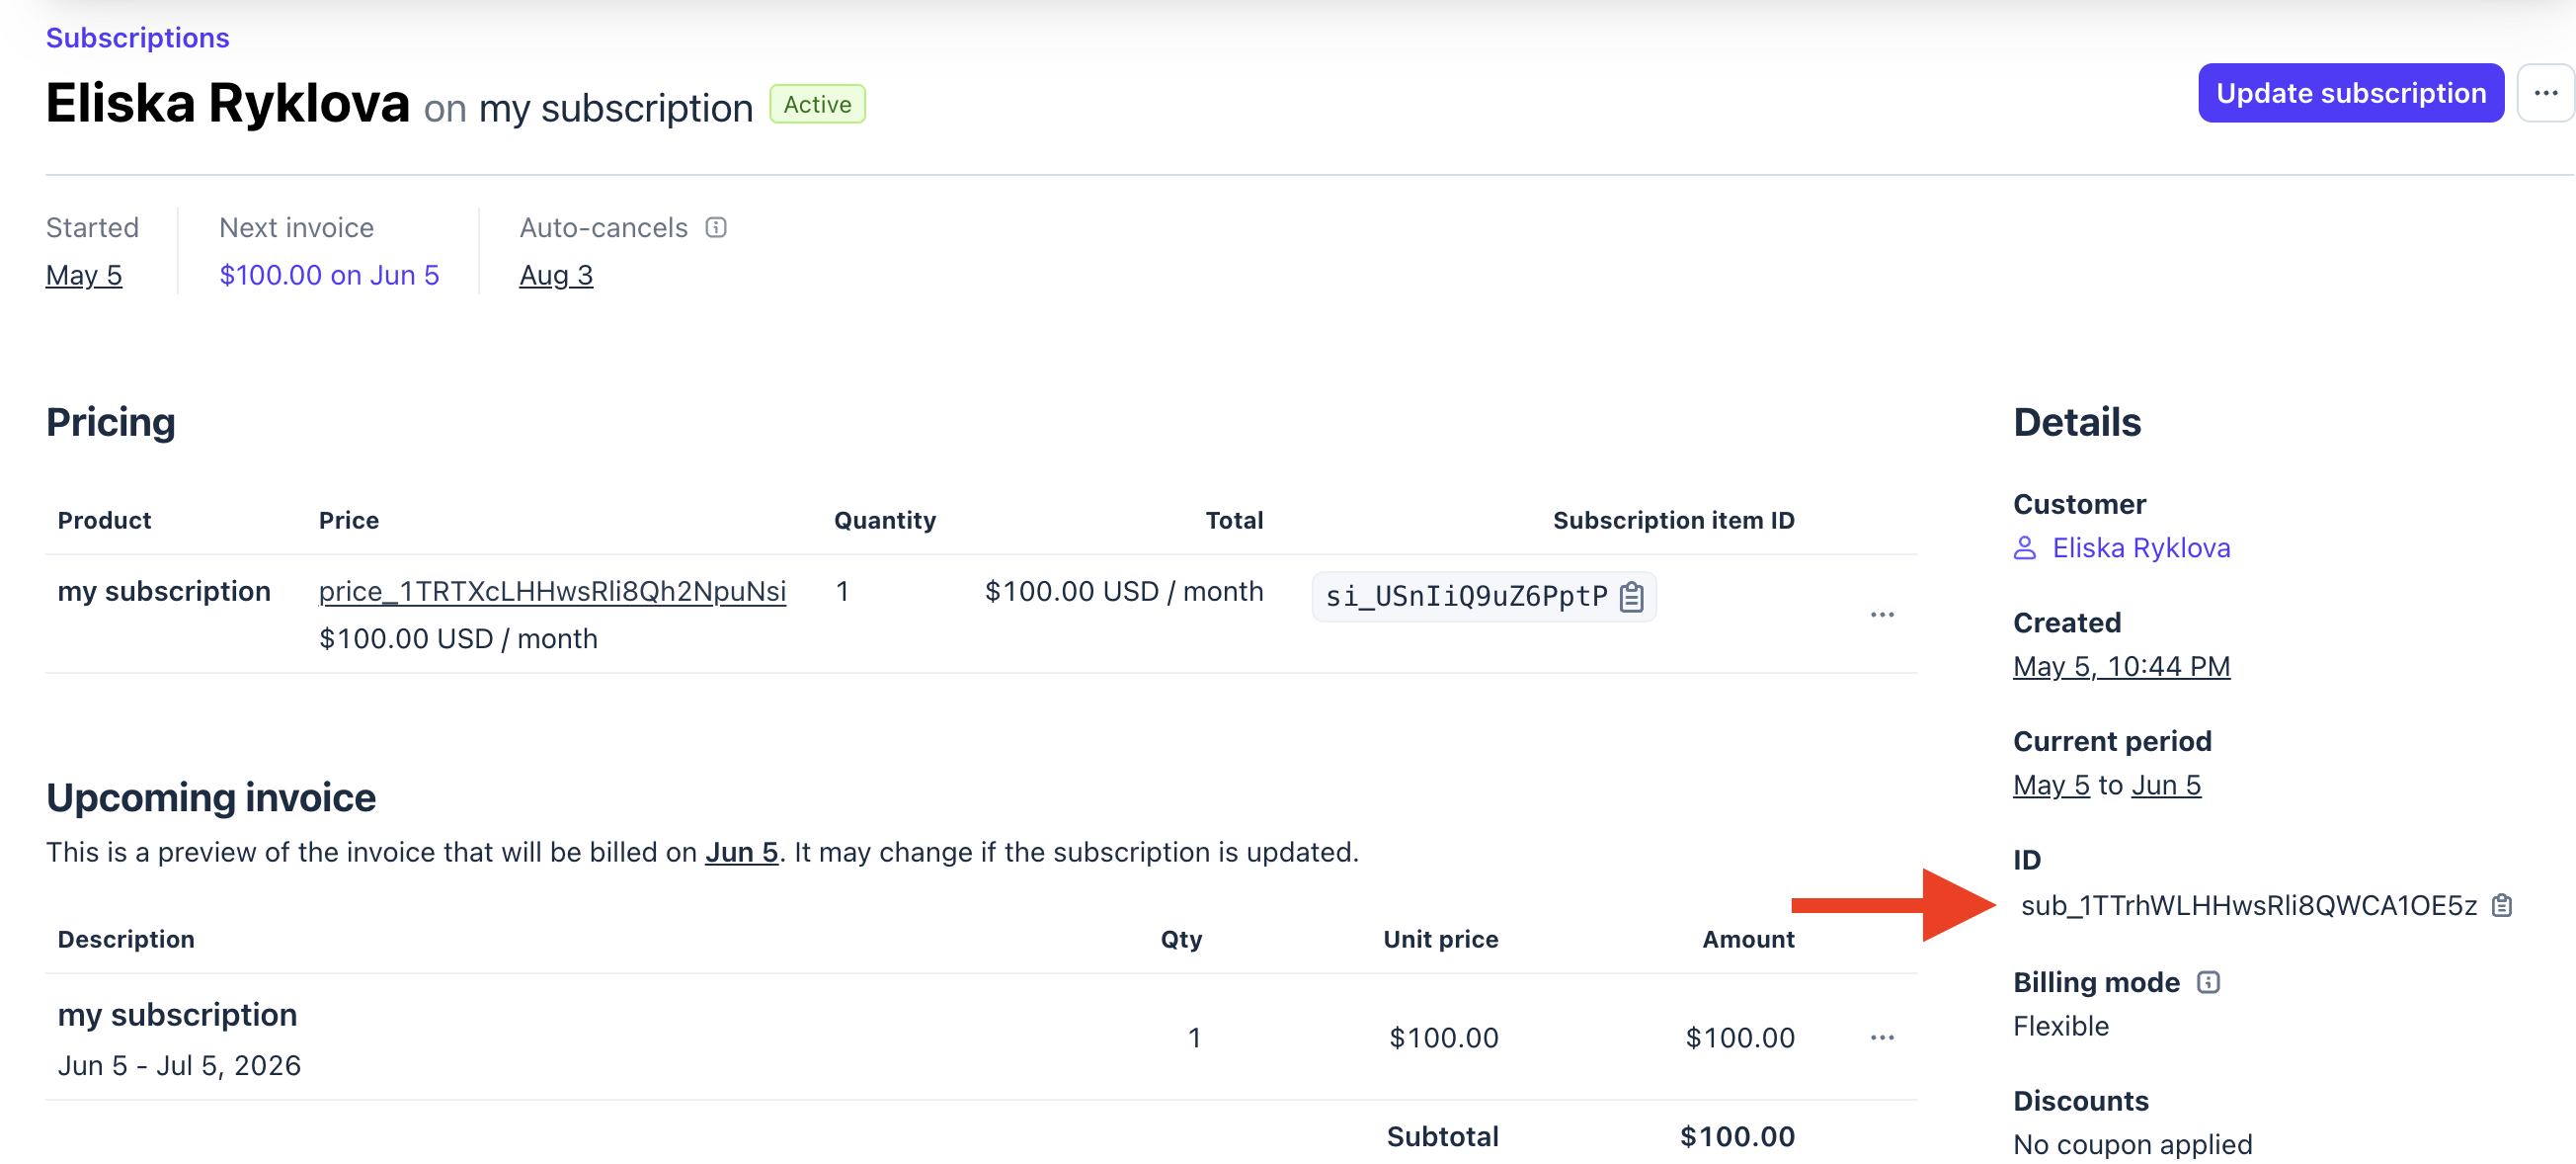2576x1164 pixels.
Task: Open the next invoice $100.00 on Jun 5
Action: coord(329,275)
